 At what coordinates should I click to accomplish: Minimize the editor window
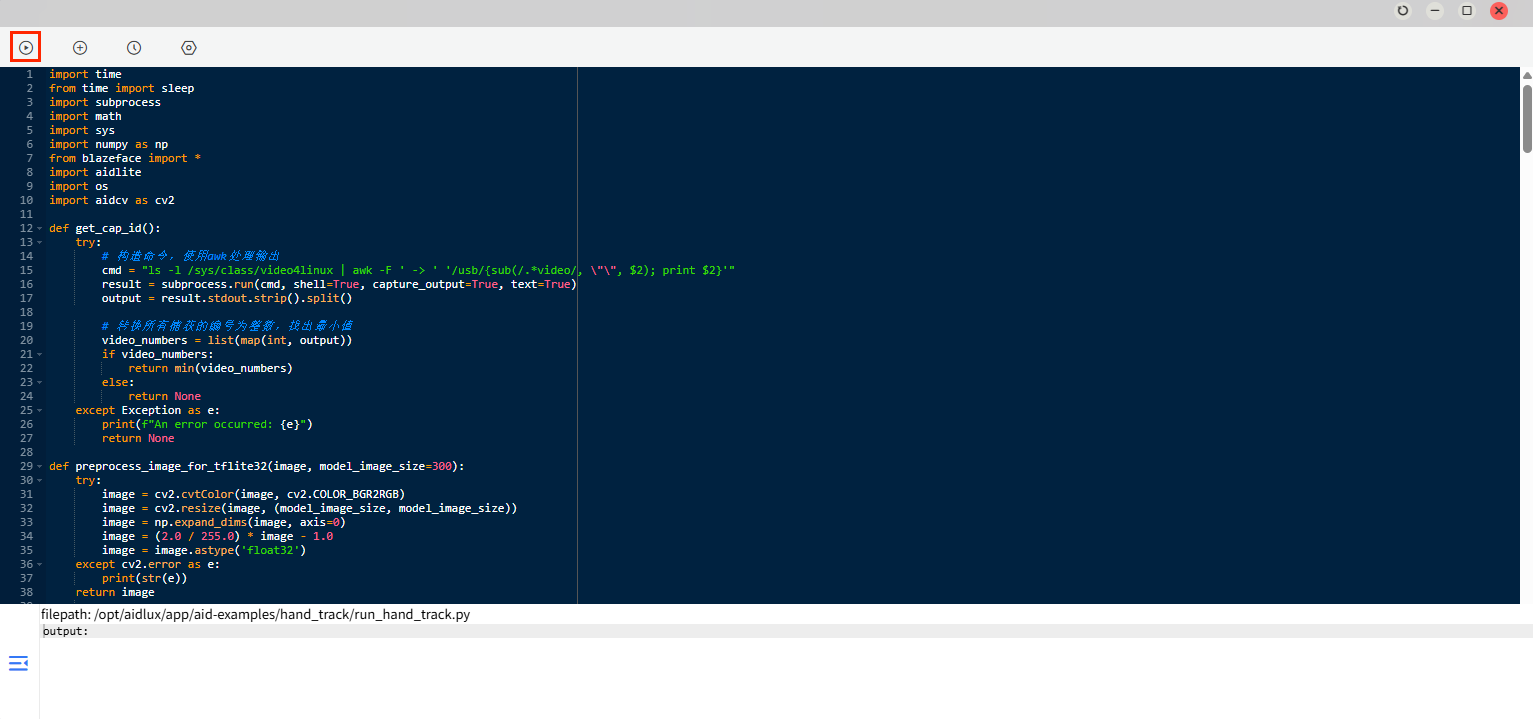[1435, 11]
